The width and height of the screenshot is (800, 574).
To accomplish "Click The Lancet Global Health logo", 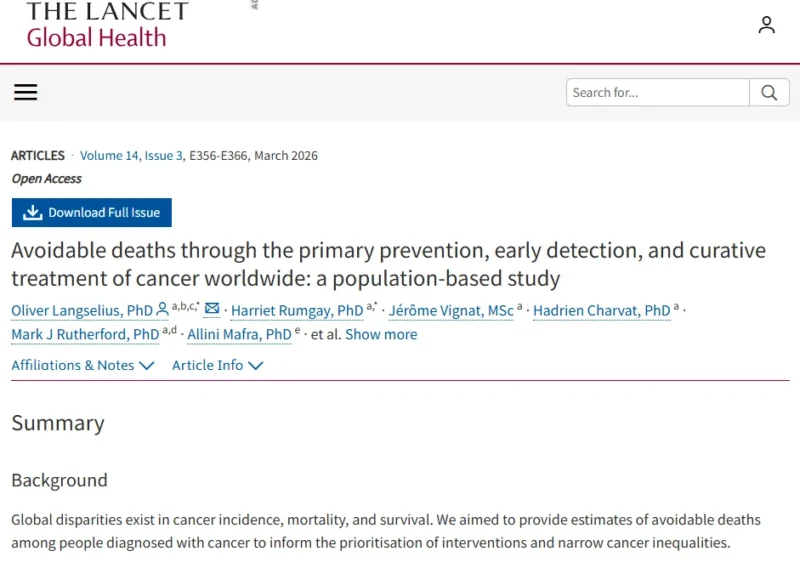I will [107, 25].
